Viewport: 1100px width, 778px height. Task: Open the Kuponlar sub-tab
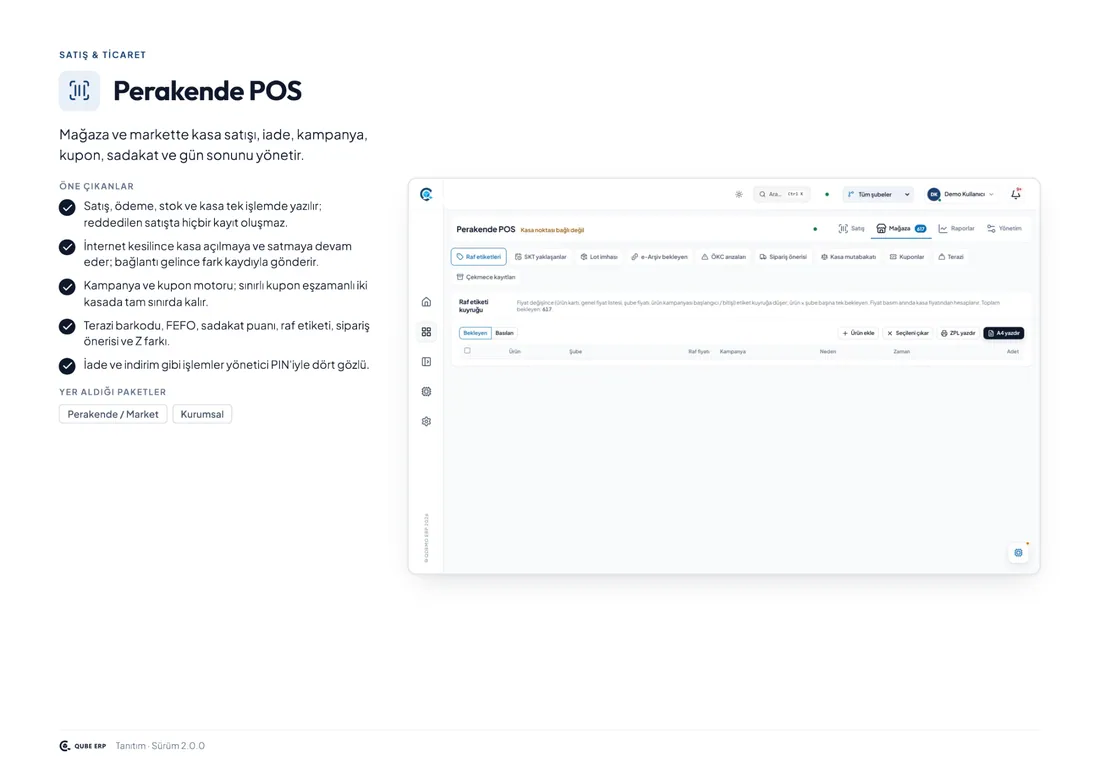[x=907, y=257]
